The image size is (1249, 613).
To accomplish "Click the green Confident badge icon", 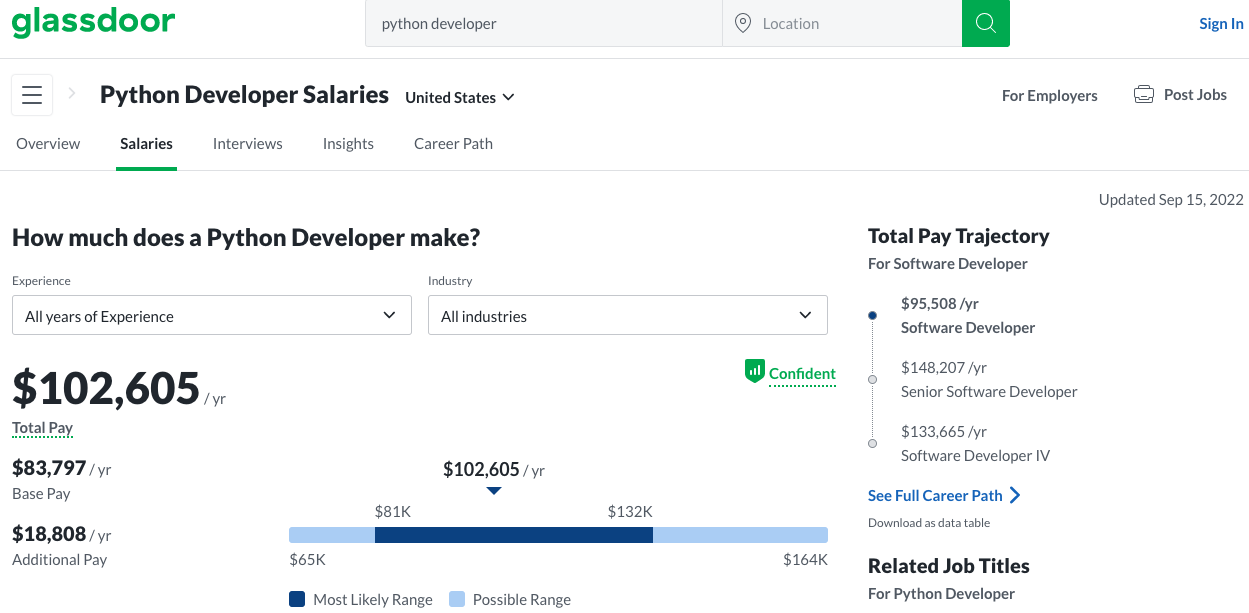I will click(x=755, y=371).
